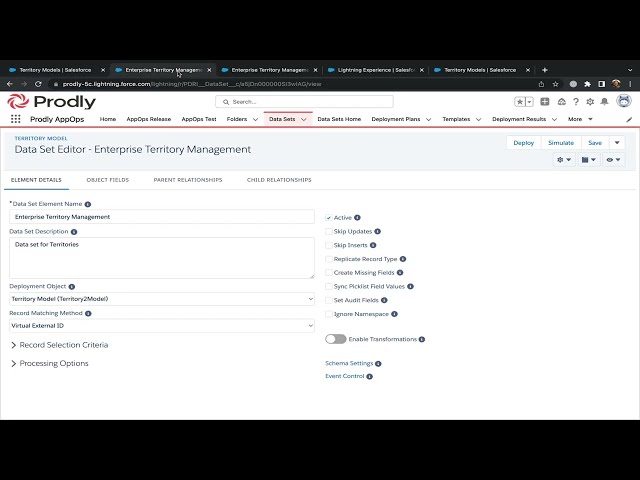Open the user profile avatar
This screenshot has height=480, width=640.
624,101
